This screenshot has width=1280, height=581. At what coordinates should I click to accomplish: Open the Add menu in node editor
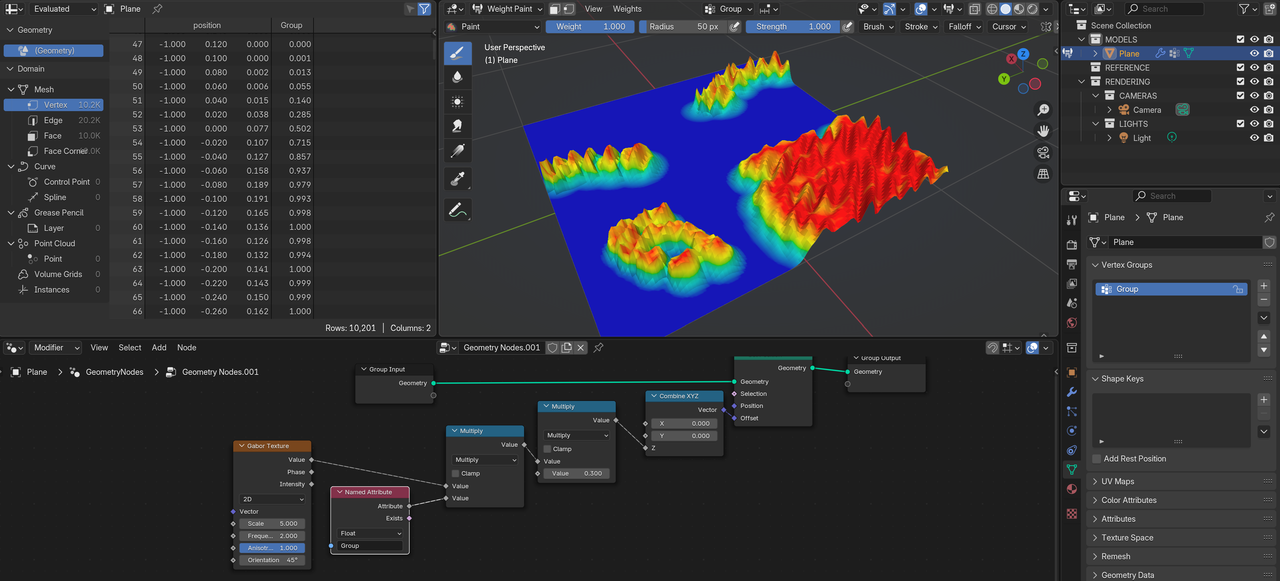pyautogui.click(x=159, y=348)
